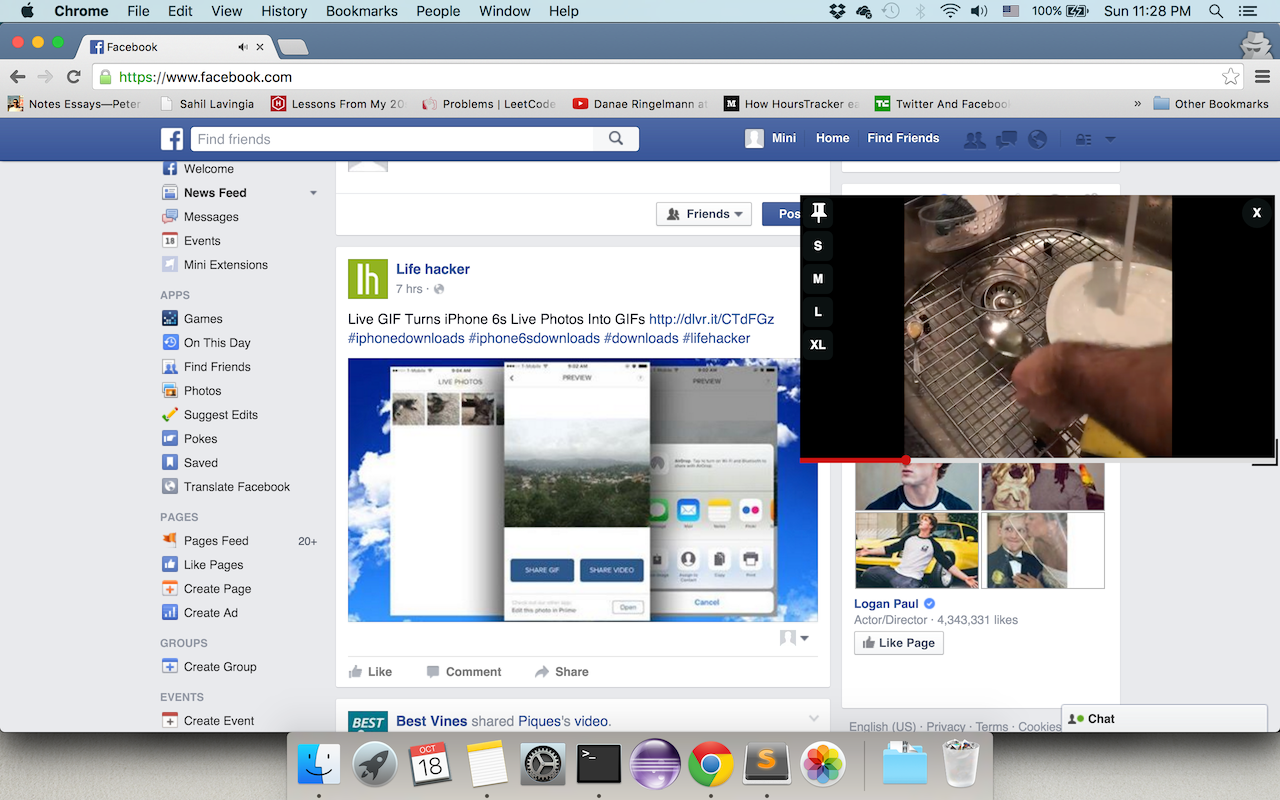Expand bookmarks overflow chevron
The height and width of the screenshot is (800, 1280).
(x=1137, y=104)
